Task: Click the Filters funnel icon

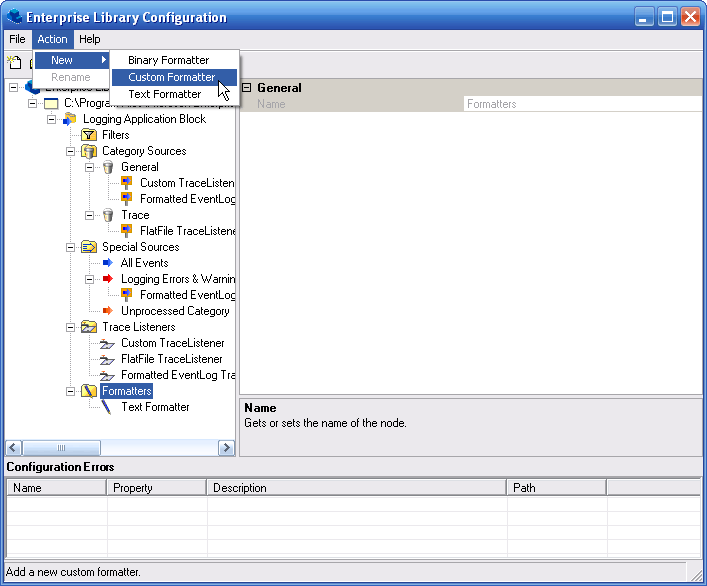Action: tap(89, 135)
